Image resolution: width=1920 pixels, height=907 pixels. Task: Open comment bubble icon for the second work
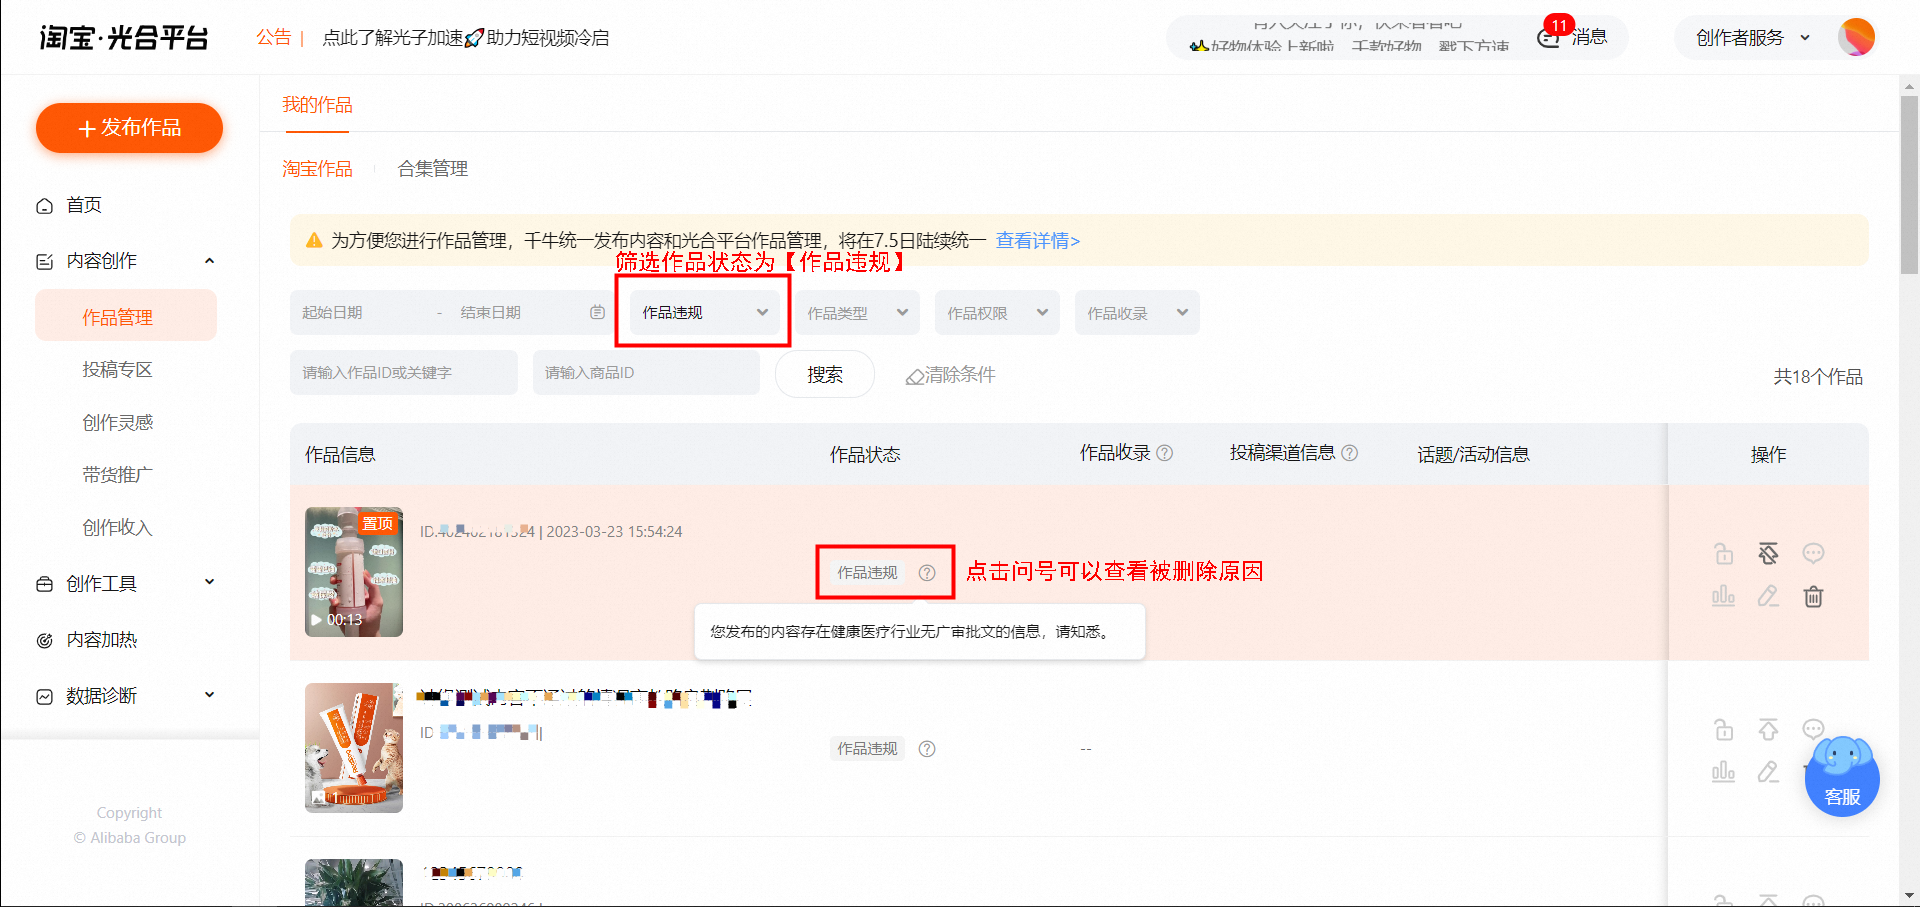(1813, 728)
